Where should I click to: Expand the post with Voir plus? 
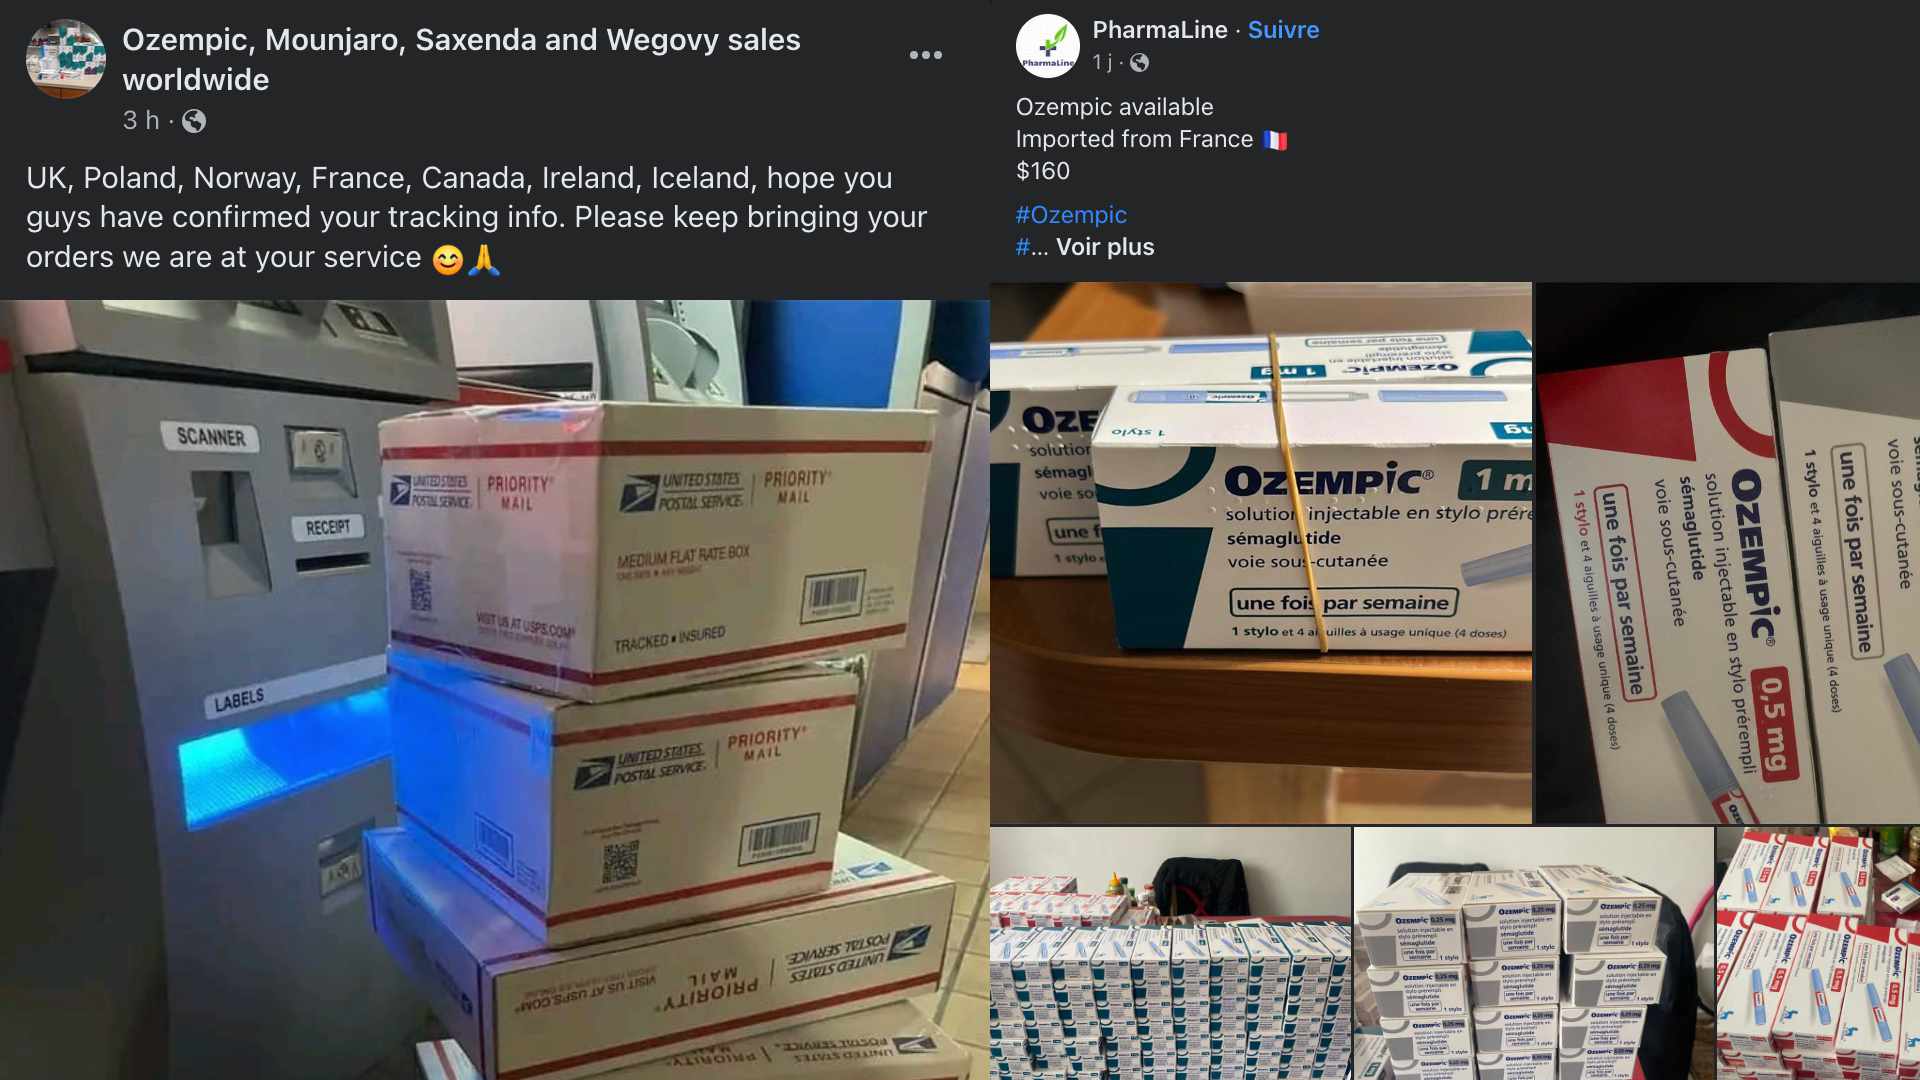point(1105,247)
